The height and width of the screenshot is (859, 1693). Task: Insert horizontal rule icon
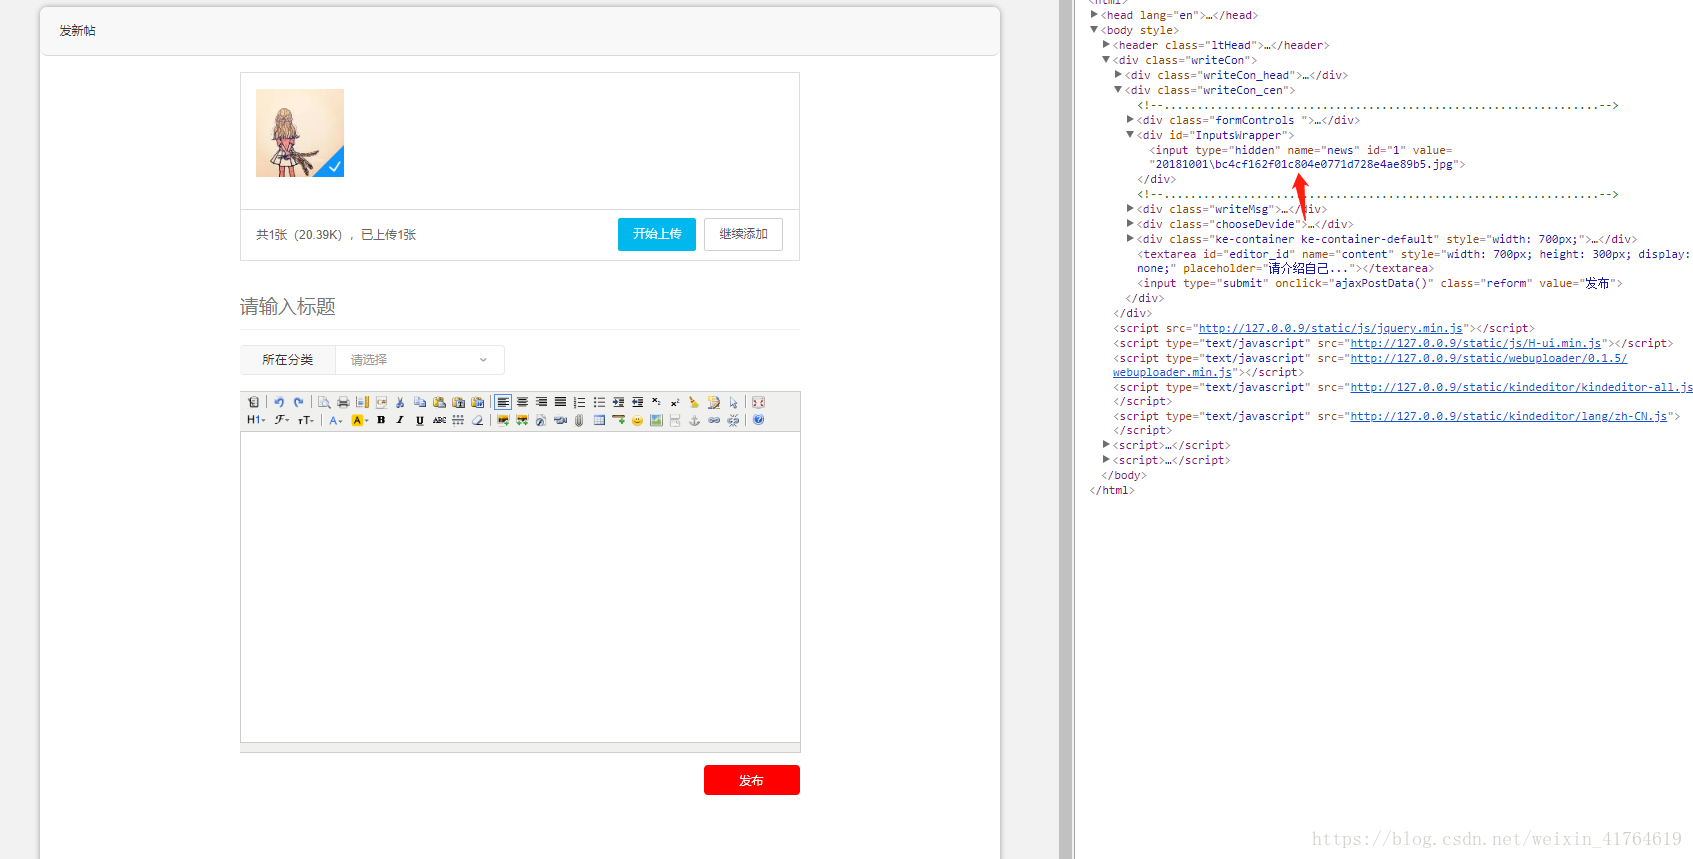[x=618, y=420]
